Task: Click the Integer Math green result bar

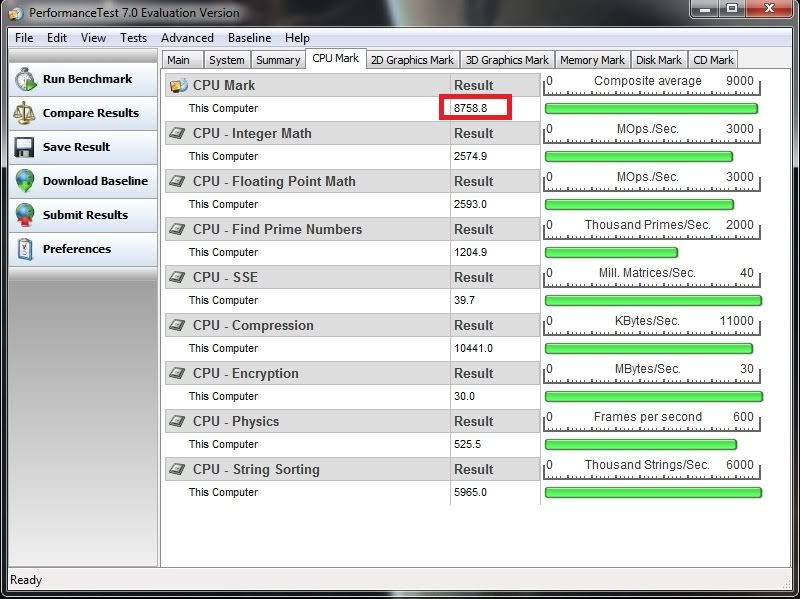Action: coord(639,156)
